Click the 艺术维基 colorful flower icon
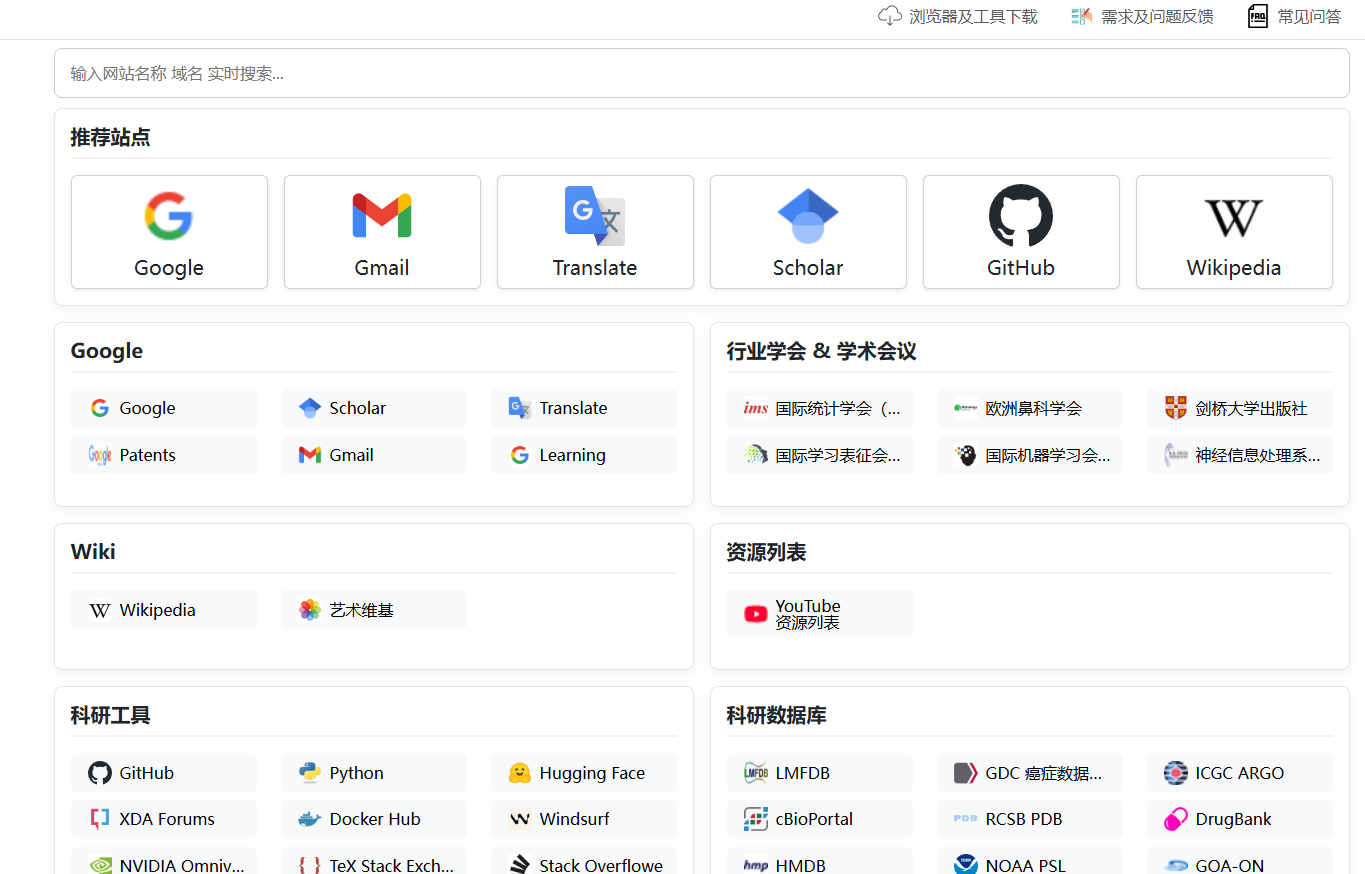This screenshot has height=874, width=1365. point(310,610)
